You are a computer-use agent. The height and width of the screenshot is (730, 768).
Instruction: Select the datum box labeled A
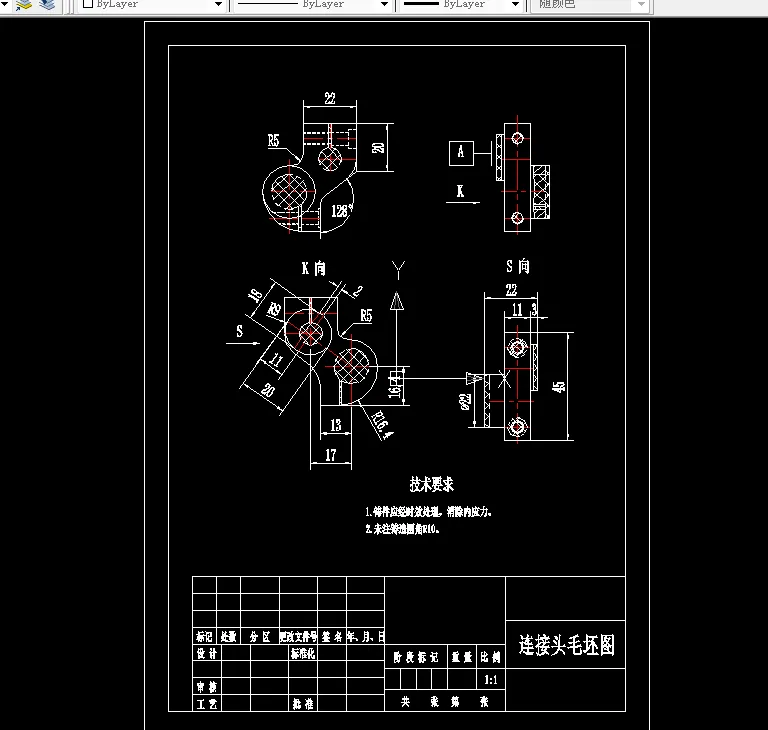click(461, 153)
